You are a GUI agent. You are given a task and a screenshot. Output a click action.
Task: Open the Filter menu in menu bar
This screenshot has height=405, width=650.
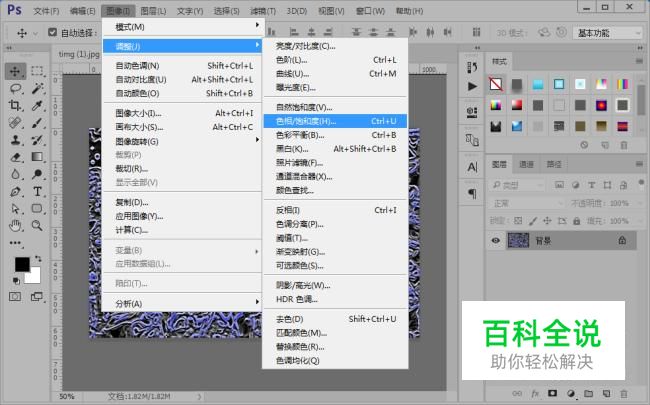tap(263, 11)
